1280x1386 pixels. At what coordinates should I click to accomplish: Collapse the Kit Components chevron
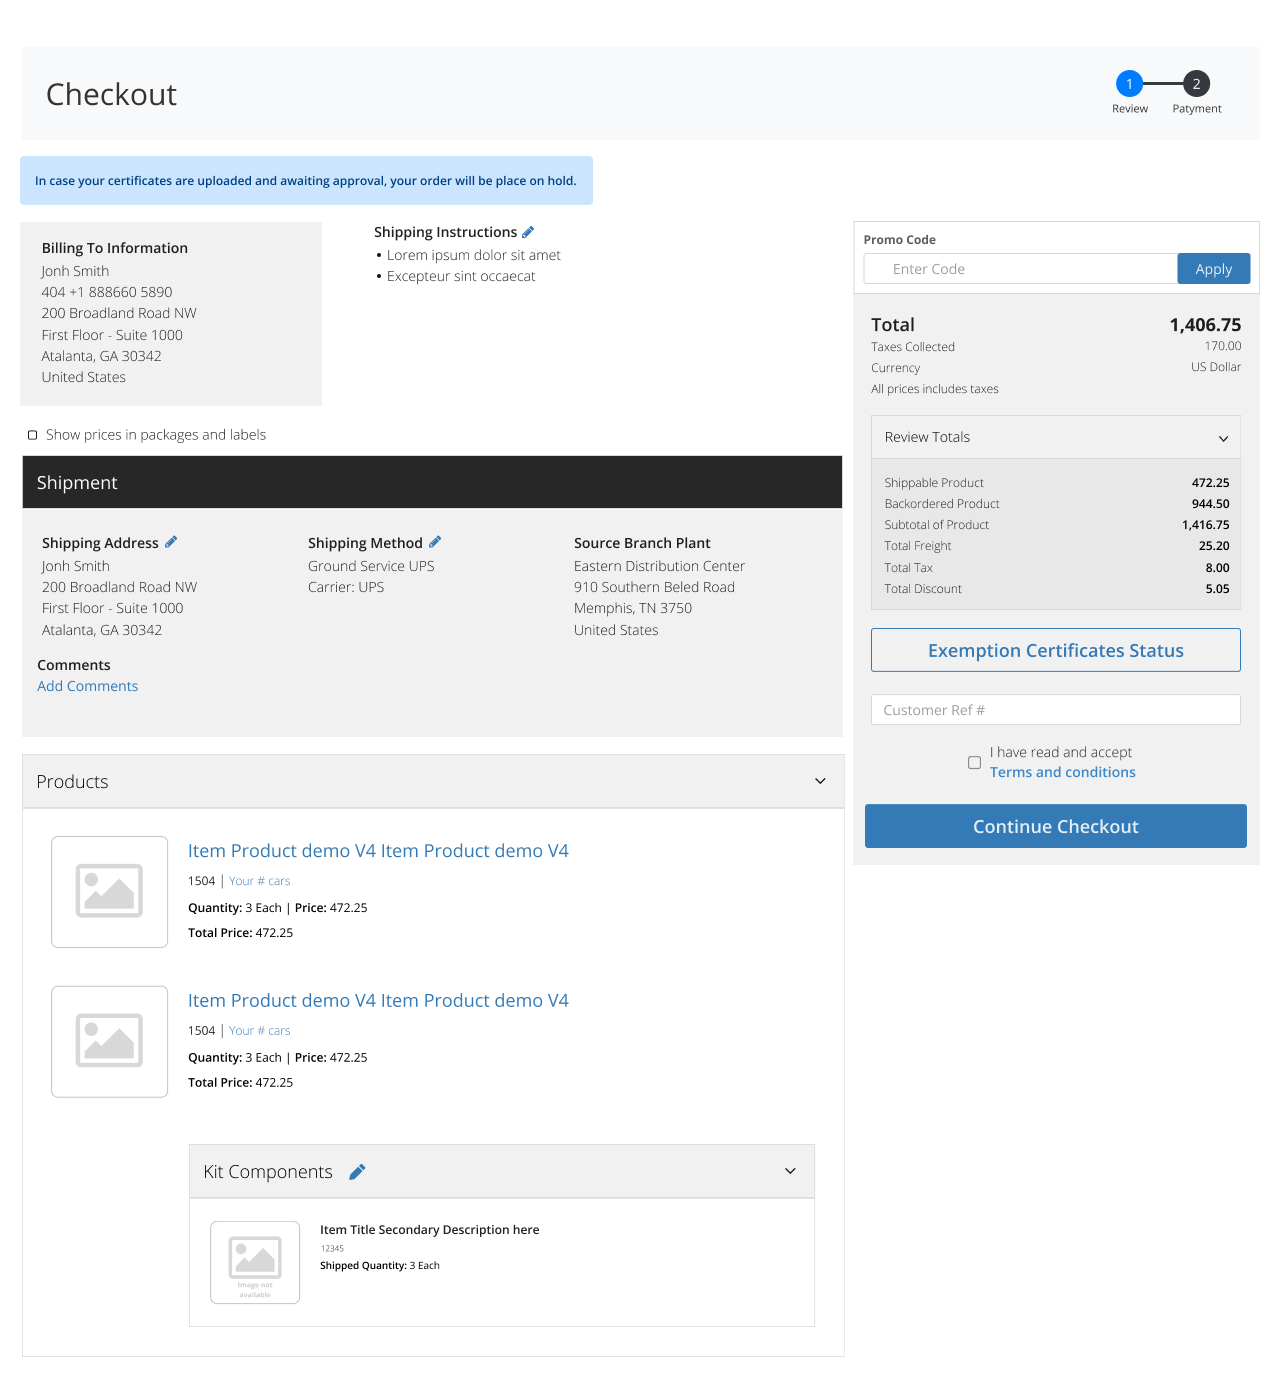pos(790,1171)
